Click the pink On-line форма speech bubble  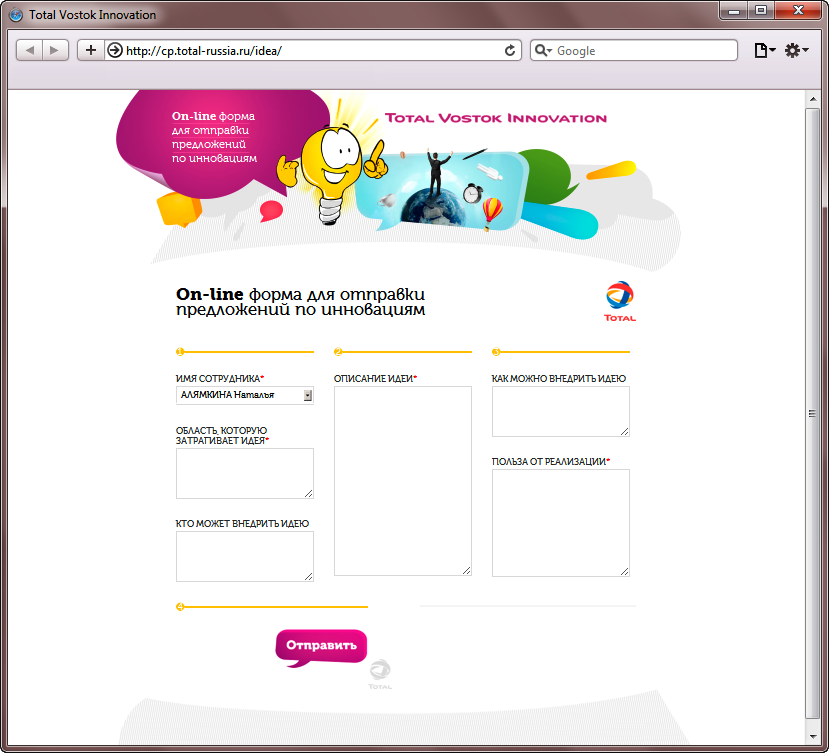[222, 143]
